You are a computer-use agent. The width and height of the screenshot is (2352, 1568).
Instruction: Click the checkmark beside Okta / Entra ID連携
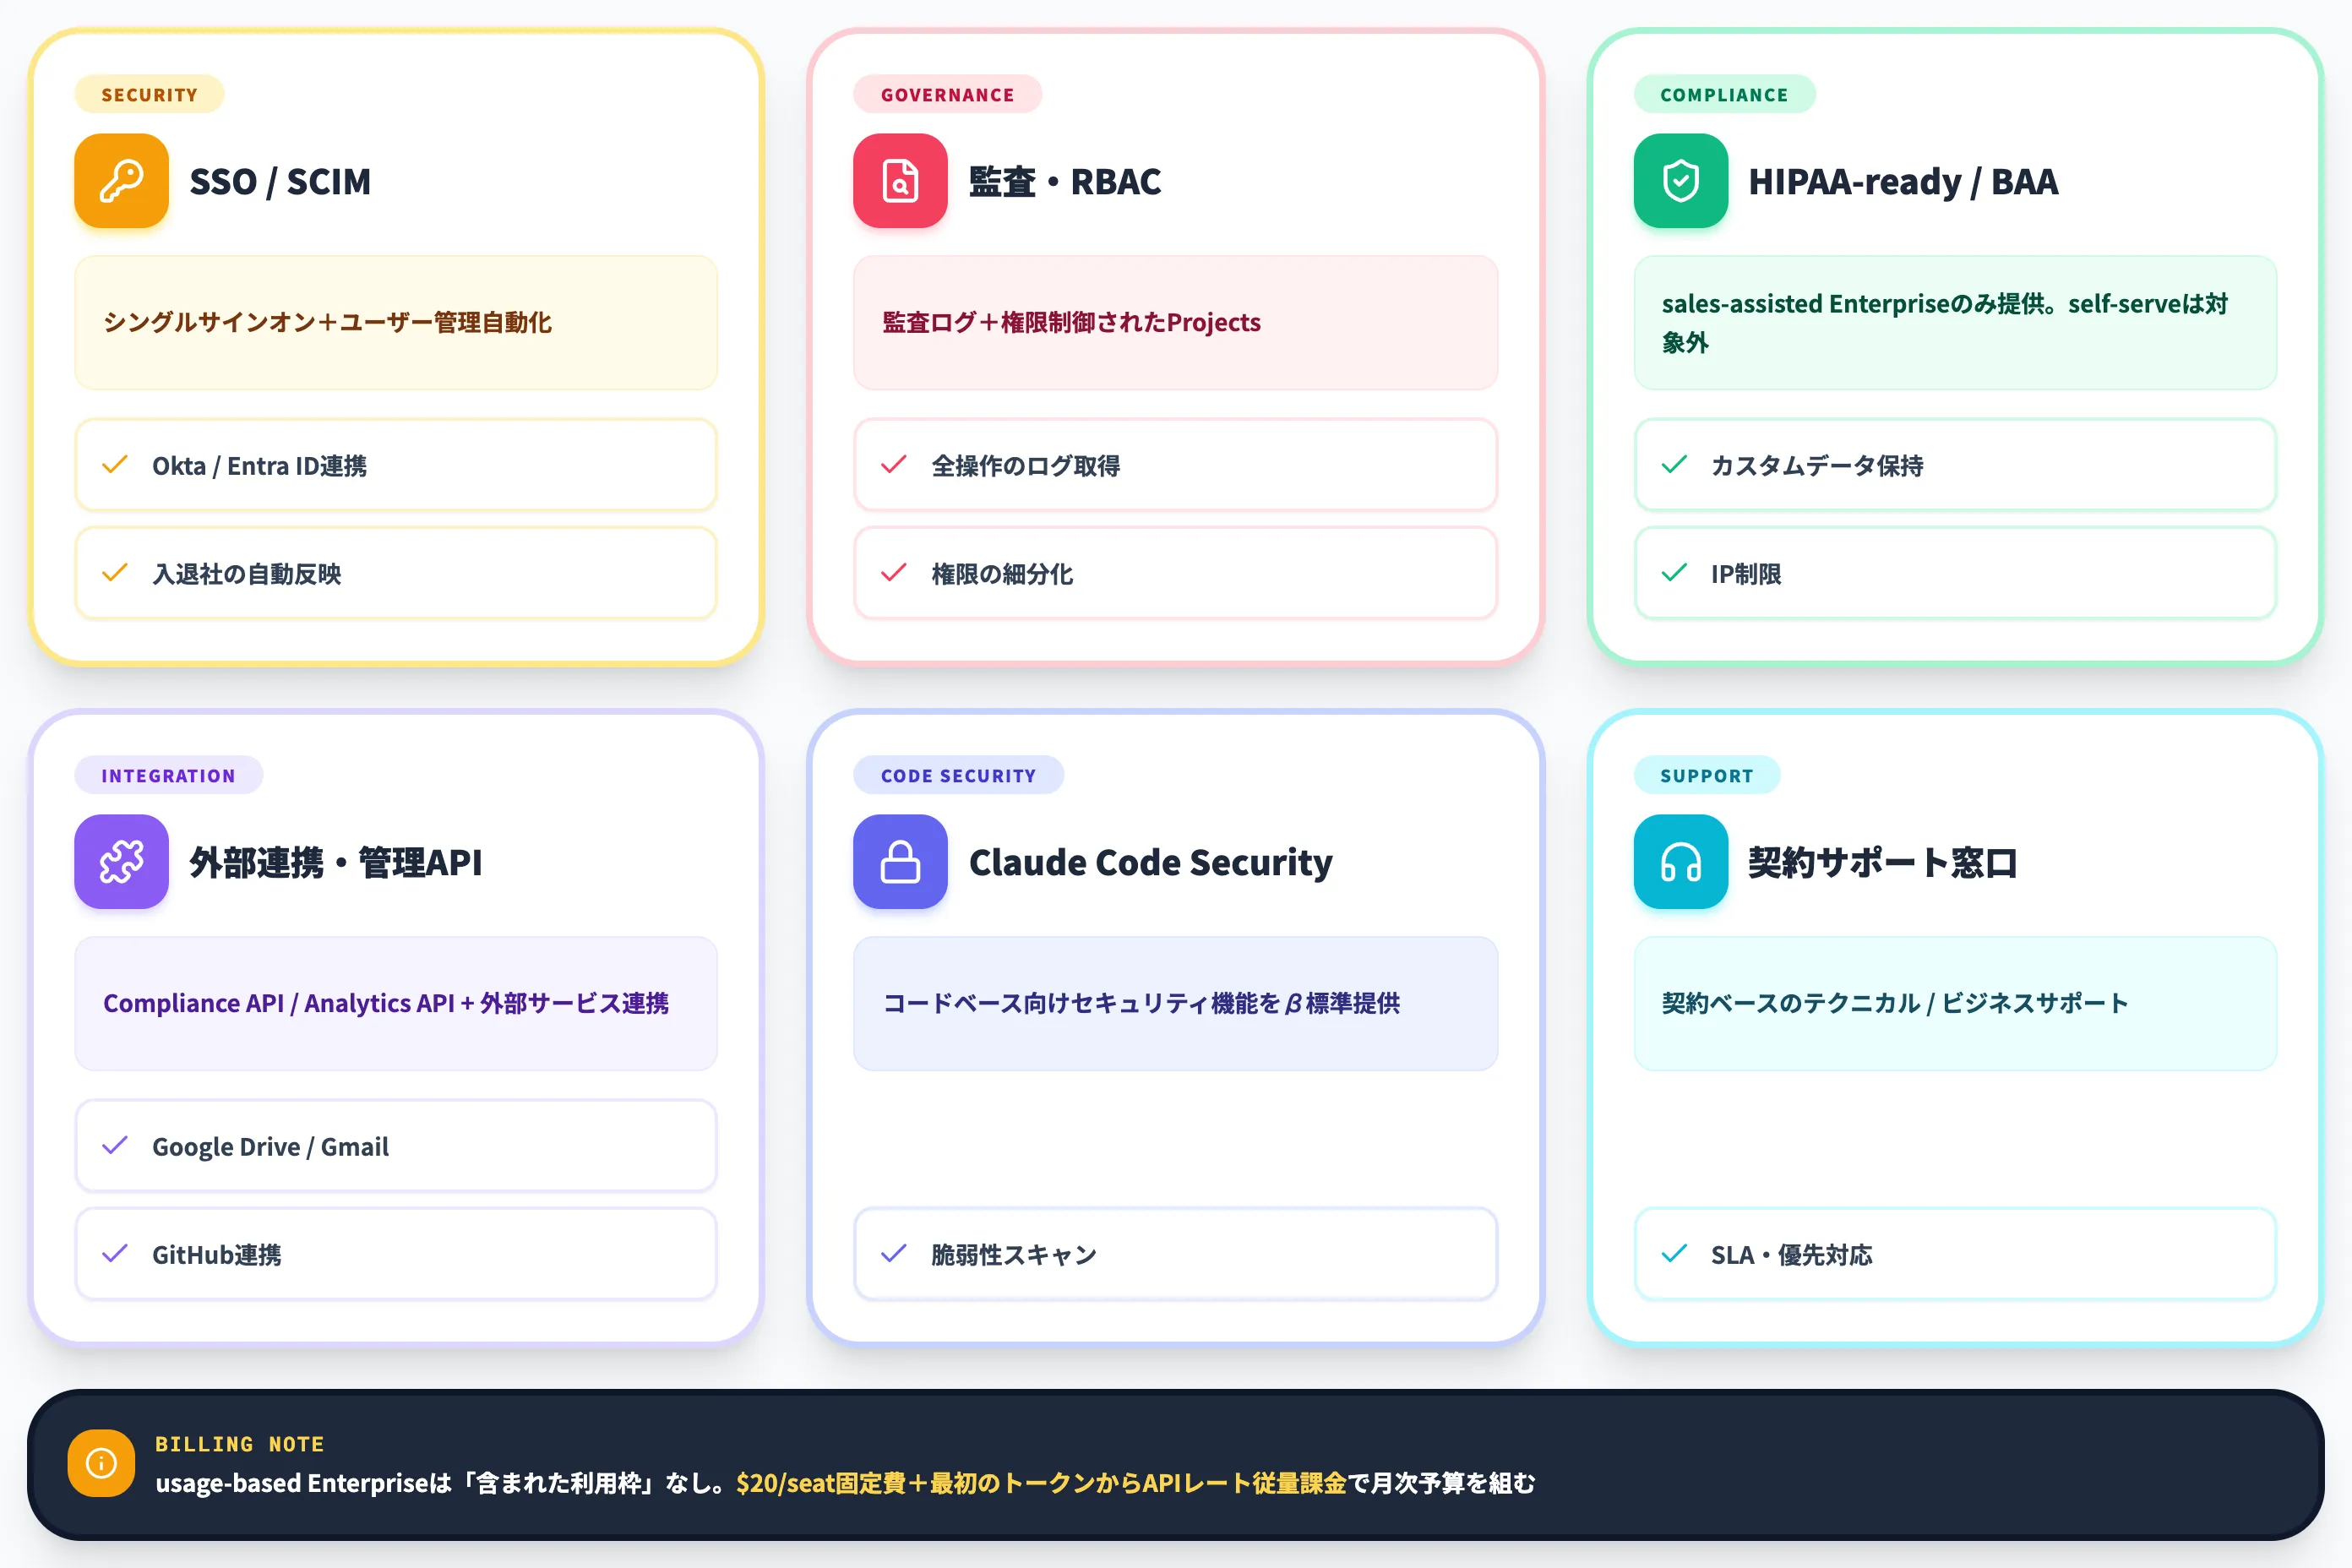pos(115,465)
